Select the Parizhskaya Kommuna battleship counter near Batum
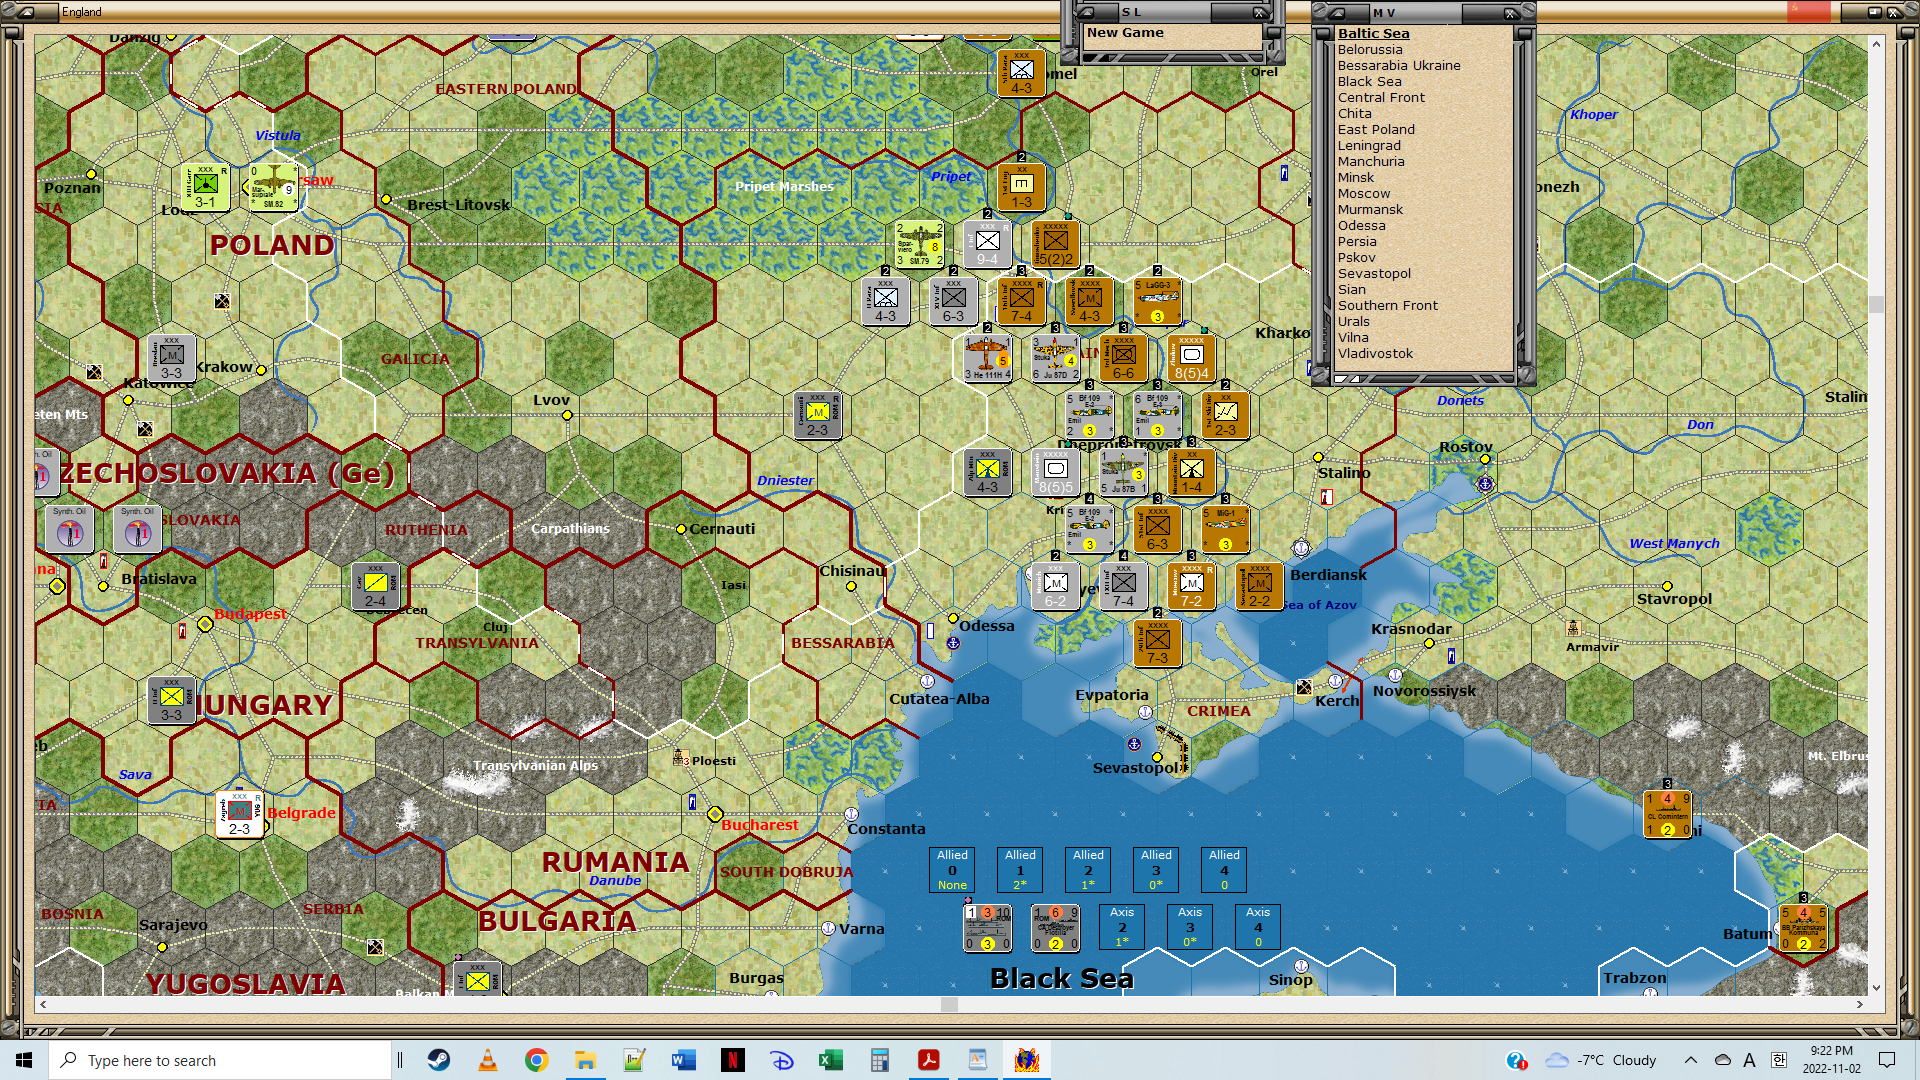Image resolution: width=1920 pixels, height=1080 pixels. click(x=1803, y=928)
